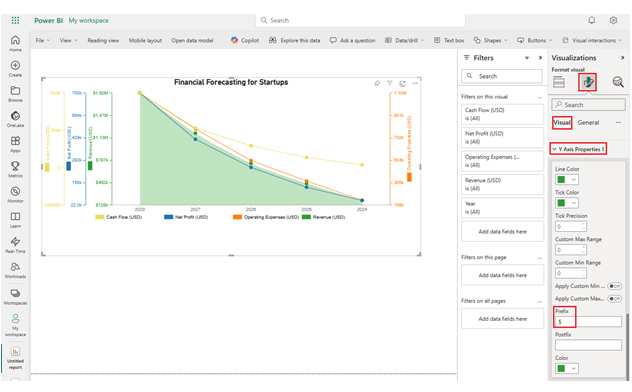Click the Custom Max Range stepper field
The image size is (632, 392).
pos(571,250)
